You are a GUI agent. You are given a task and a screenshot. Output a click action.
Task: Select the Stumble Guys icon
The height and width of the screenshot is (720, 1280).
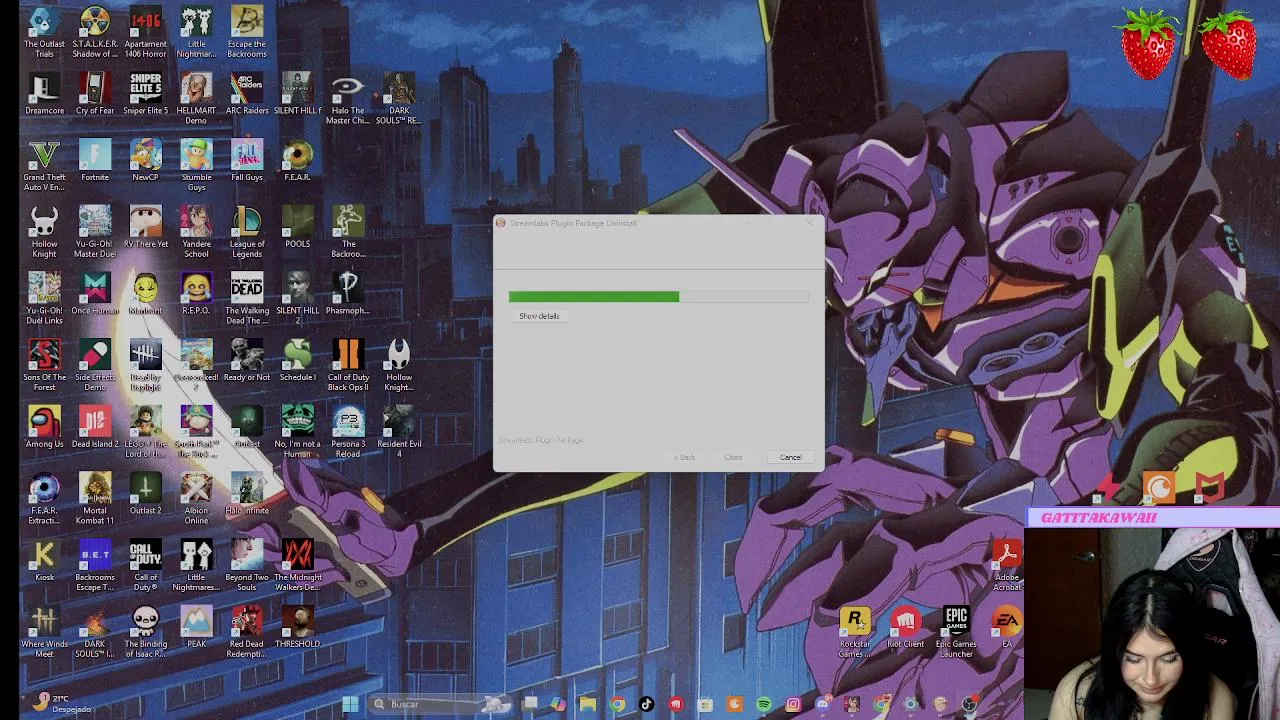point(196,166)
